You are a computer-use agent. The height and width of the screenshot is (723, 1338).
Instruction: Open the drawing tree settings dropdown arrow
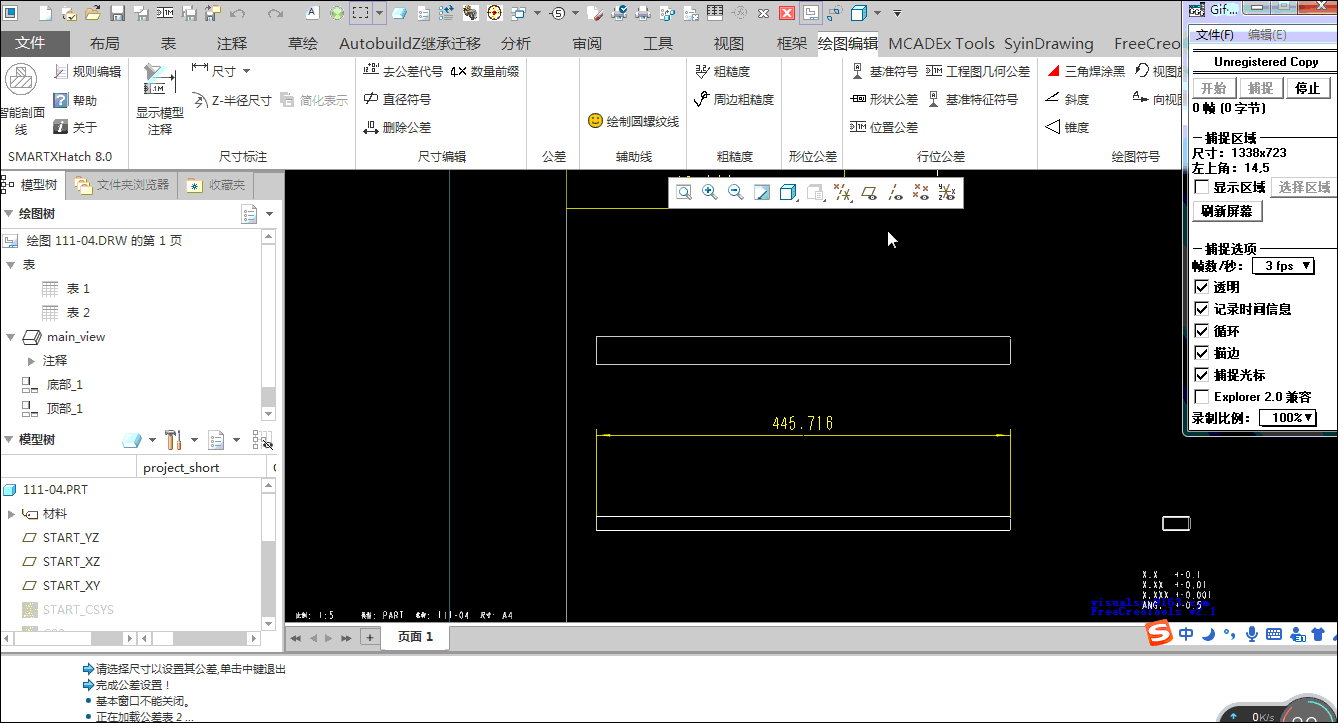click(x=270, y=214)
